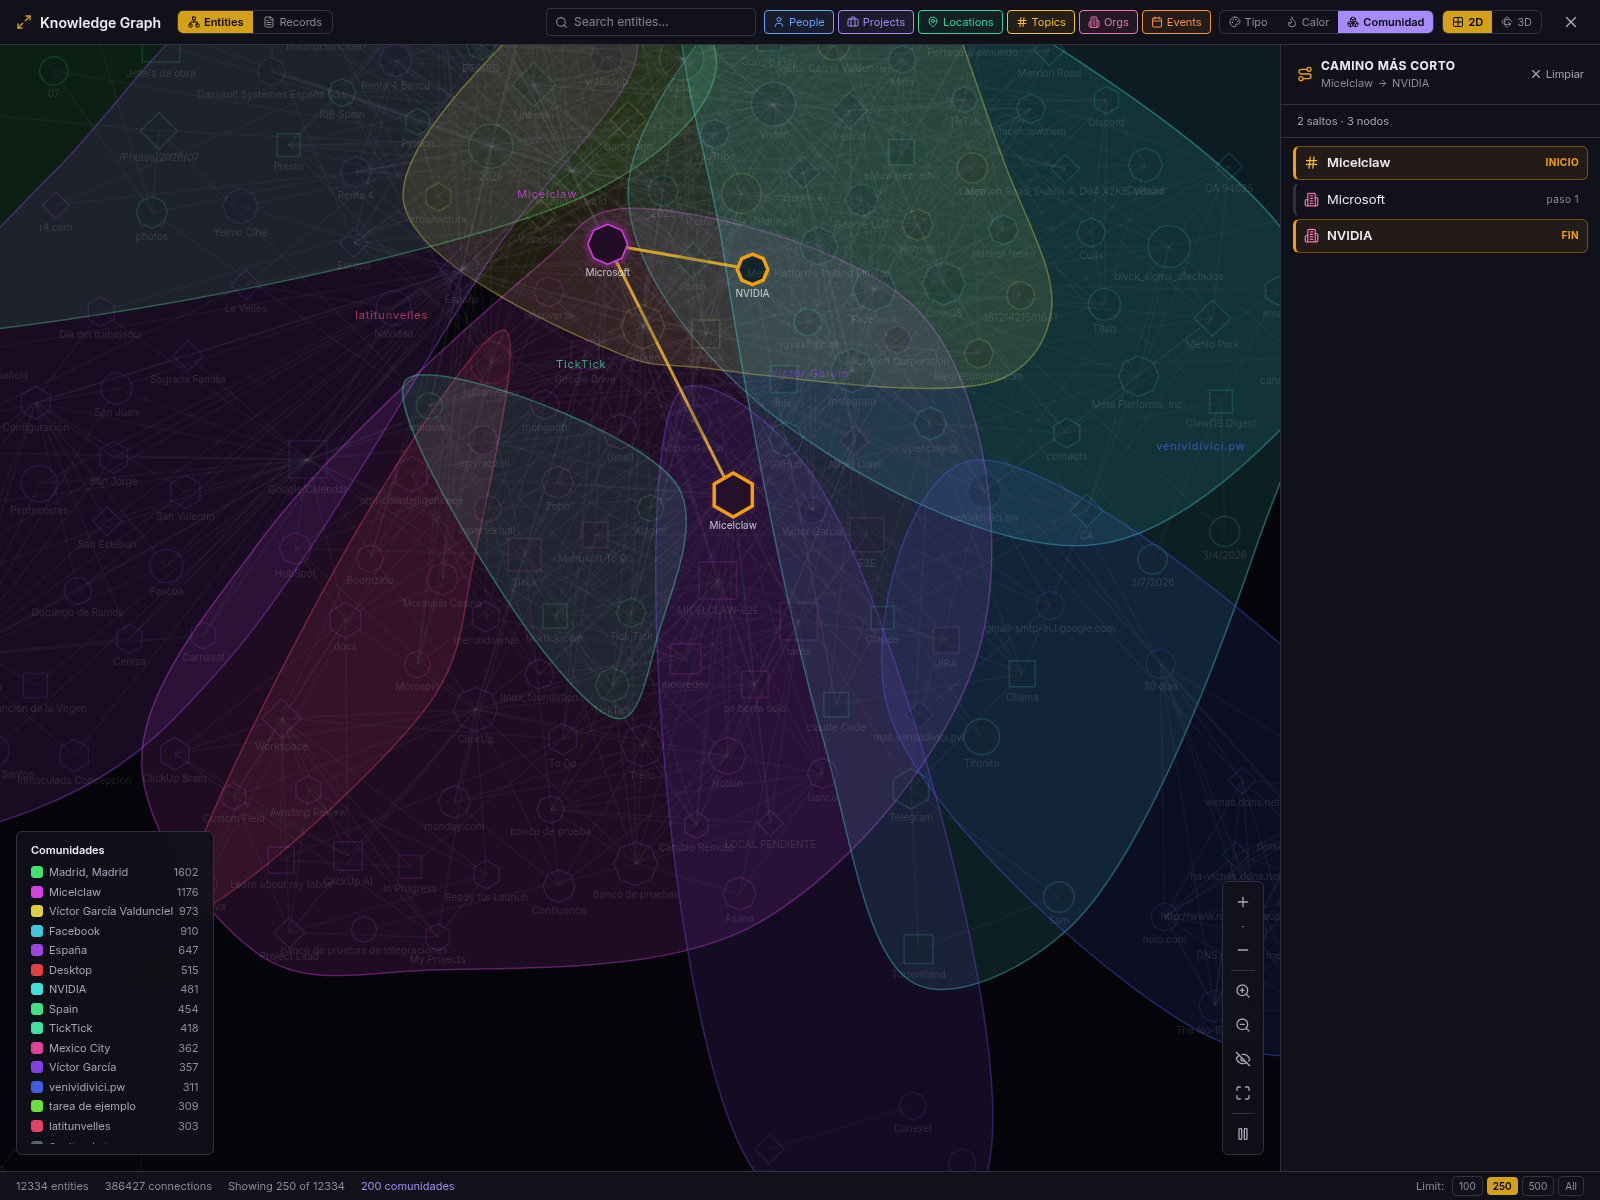Click Limpiar to clear the path
The width and height of the screenshot is (1600, 1200).
coord(1557,74)
